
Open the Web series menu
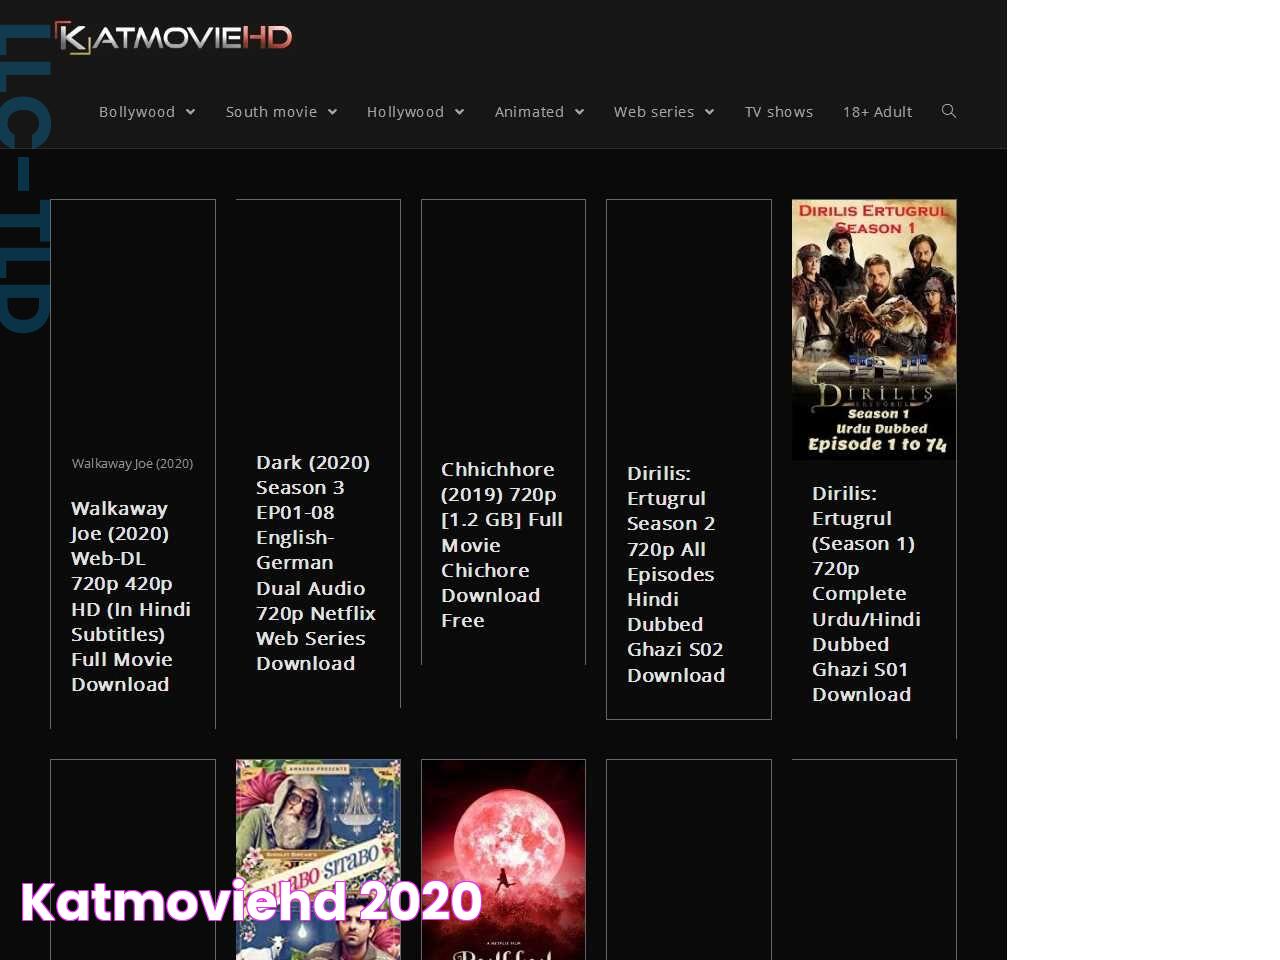pyautogui.click(x=654, y=112)
